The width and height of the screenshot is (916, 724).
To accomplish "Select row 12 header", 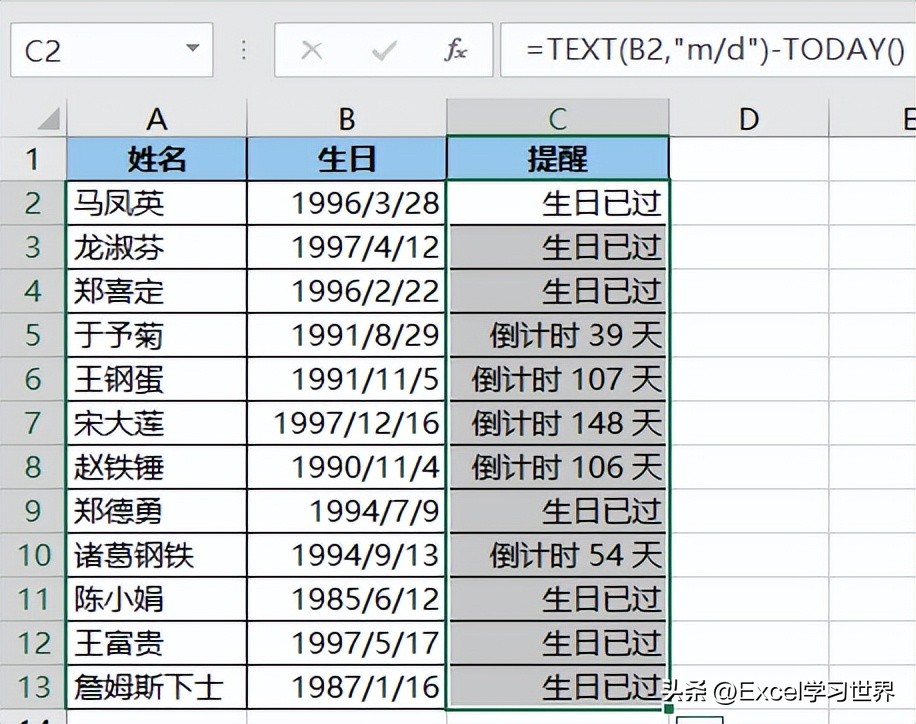I will pos(33,643).
